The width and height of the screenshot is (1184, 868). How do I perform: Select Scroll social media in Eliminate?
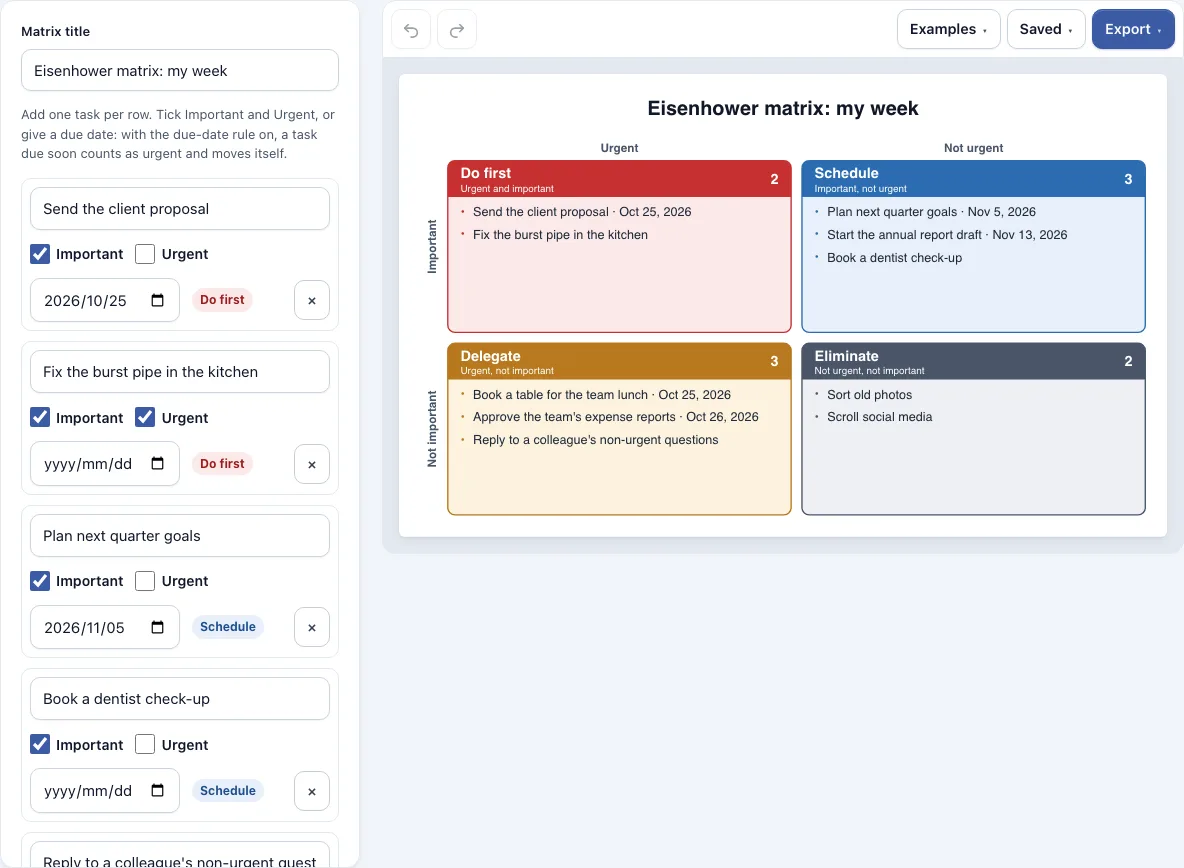879,417
